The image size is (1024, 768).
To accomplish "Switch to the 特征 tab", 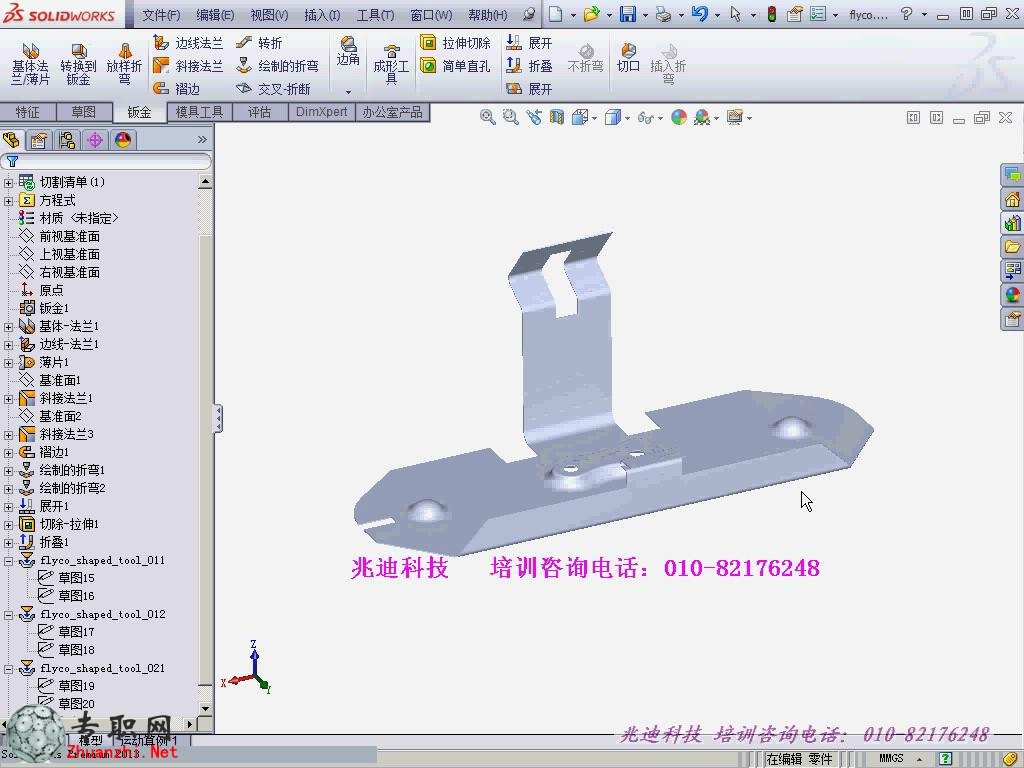I will (x=27, y=112).
